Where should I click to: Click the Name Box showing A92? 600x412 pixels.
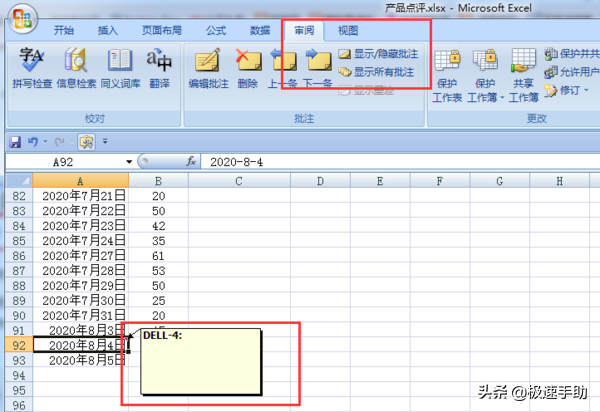coord(65,162)
